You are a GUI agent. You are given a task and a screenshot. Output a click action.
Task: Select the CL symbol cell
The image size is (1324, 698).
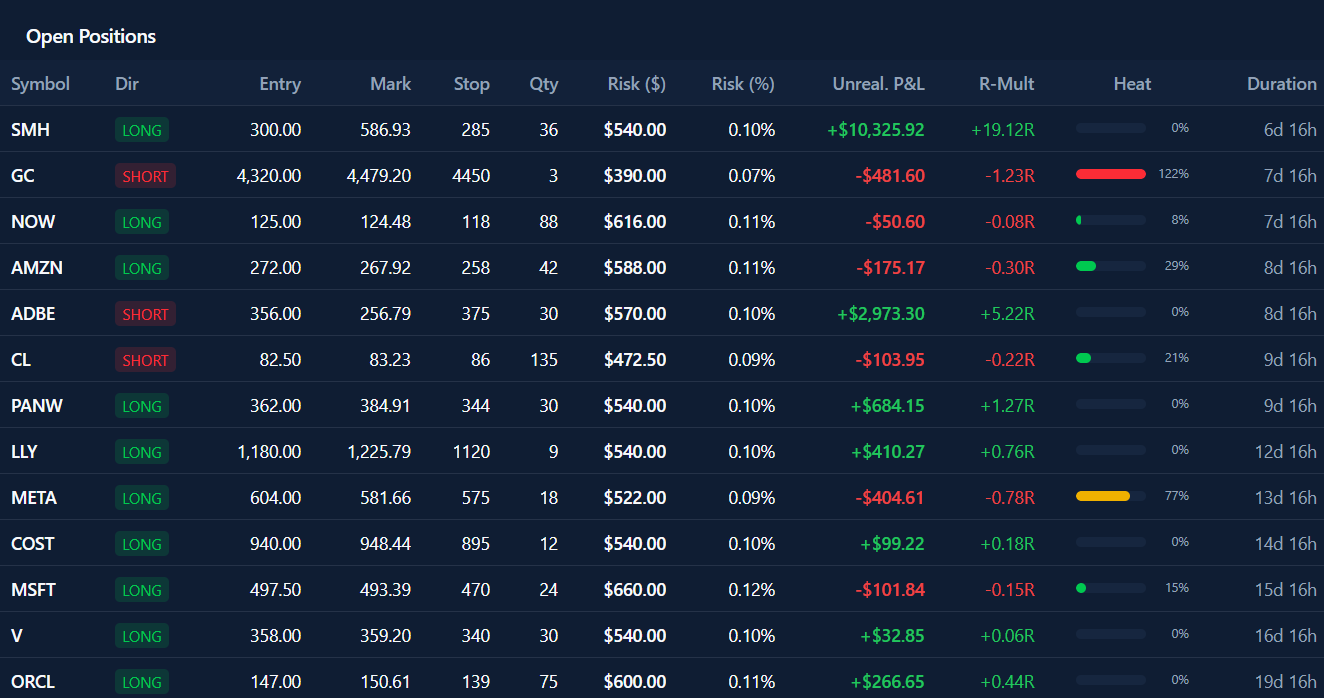pyautogui.click(x=21, y=360)
